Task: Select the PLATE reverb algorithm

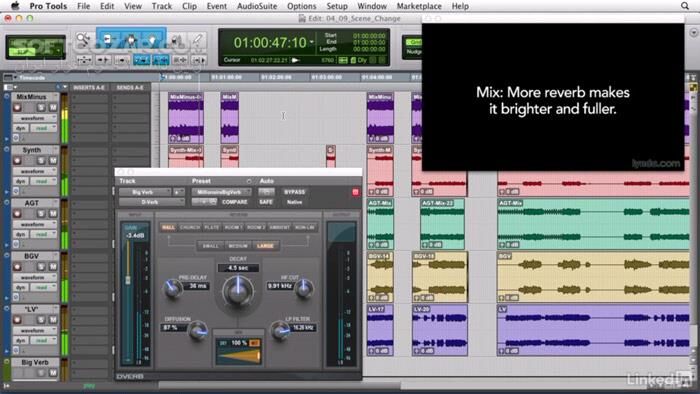Action: pos(212,228)
